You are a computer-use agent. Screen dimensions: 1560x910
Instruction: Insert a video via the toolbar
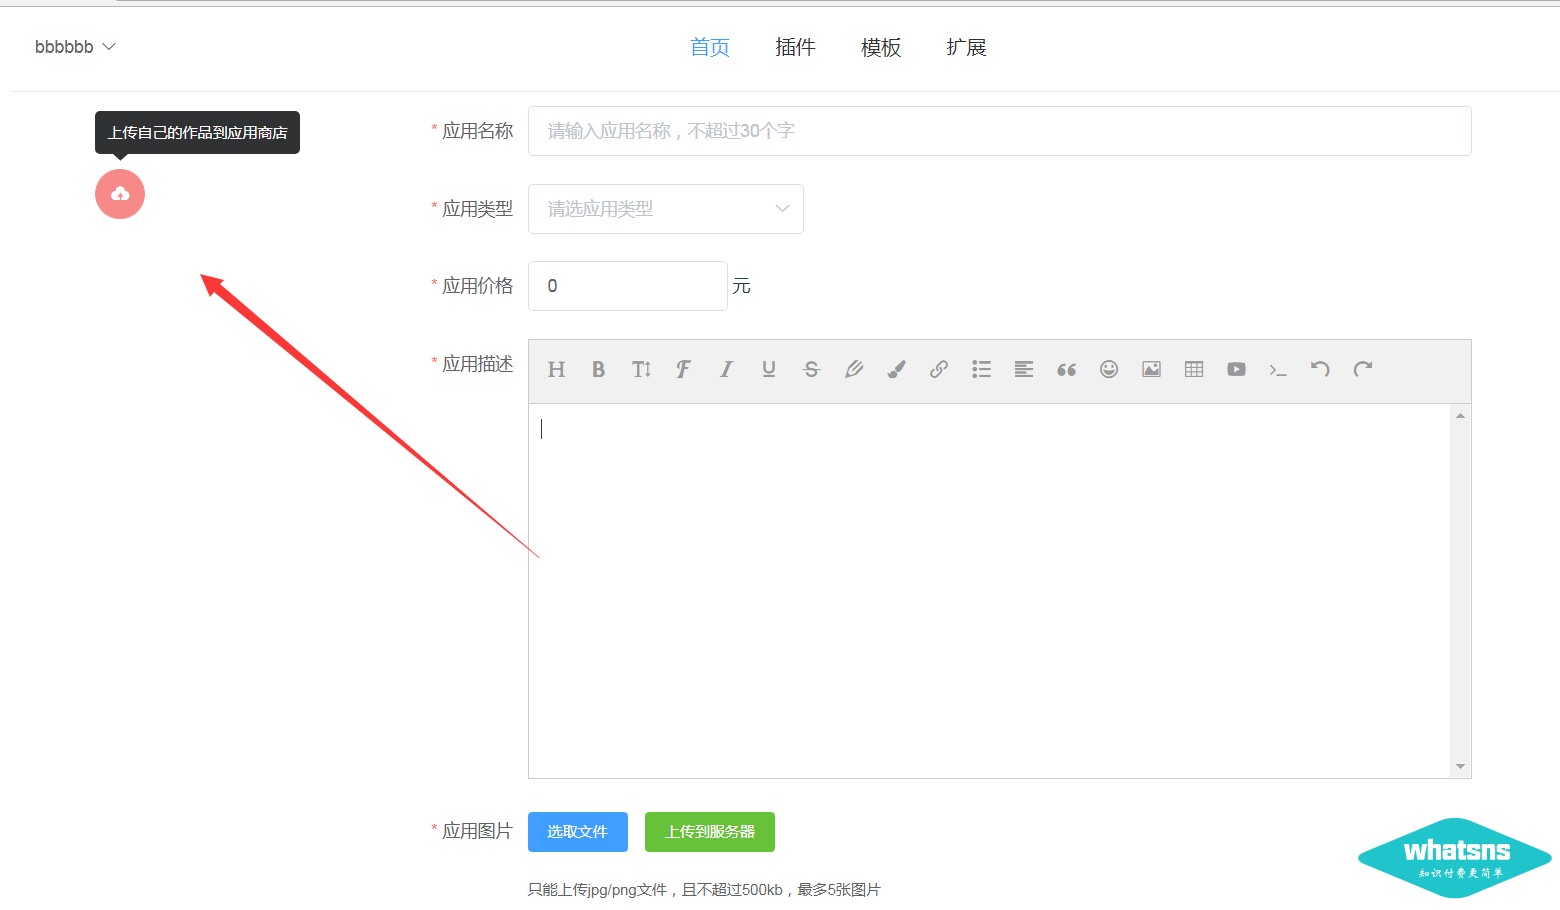click(1236, 369)
